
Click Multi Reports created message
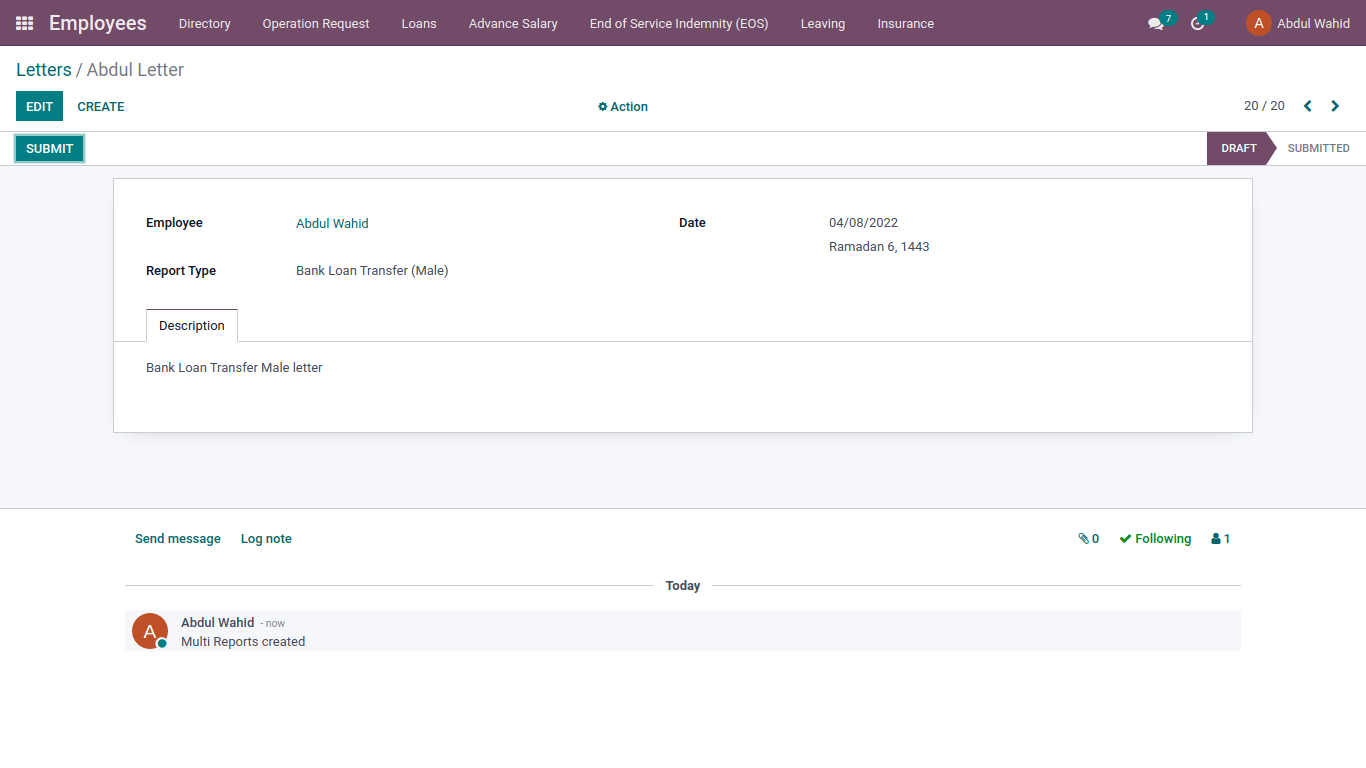pos(243,642)
